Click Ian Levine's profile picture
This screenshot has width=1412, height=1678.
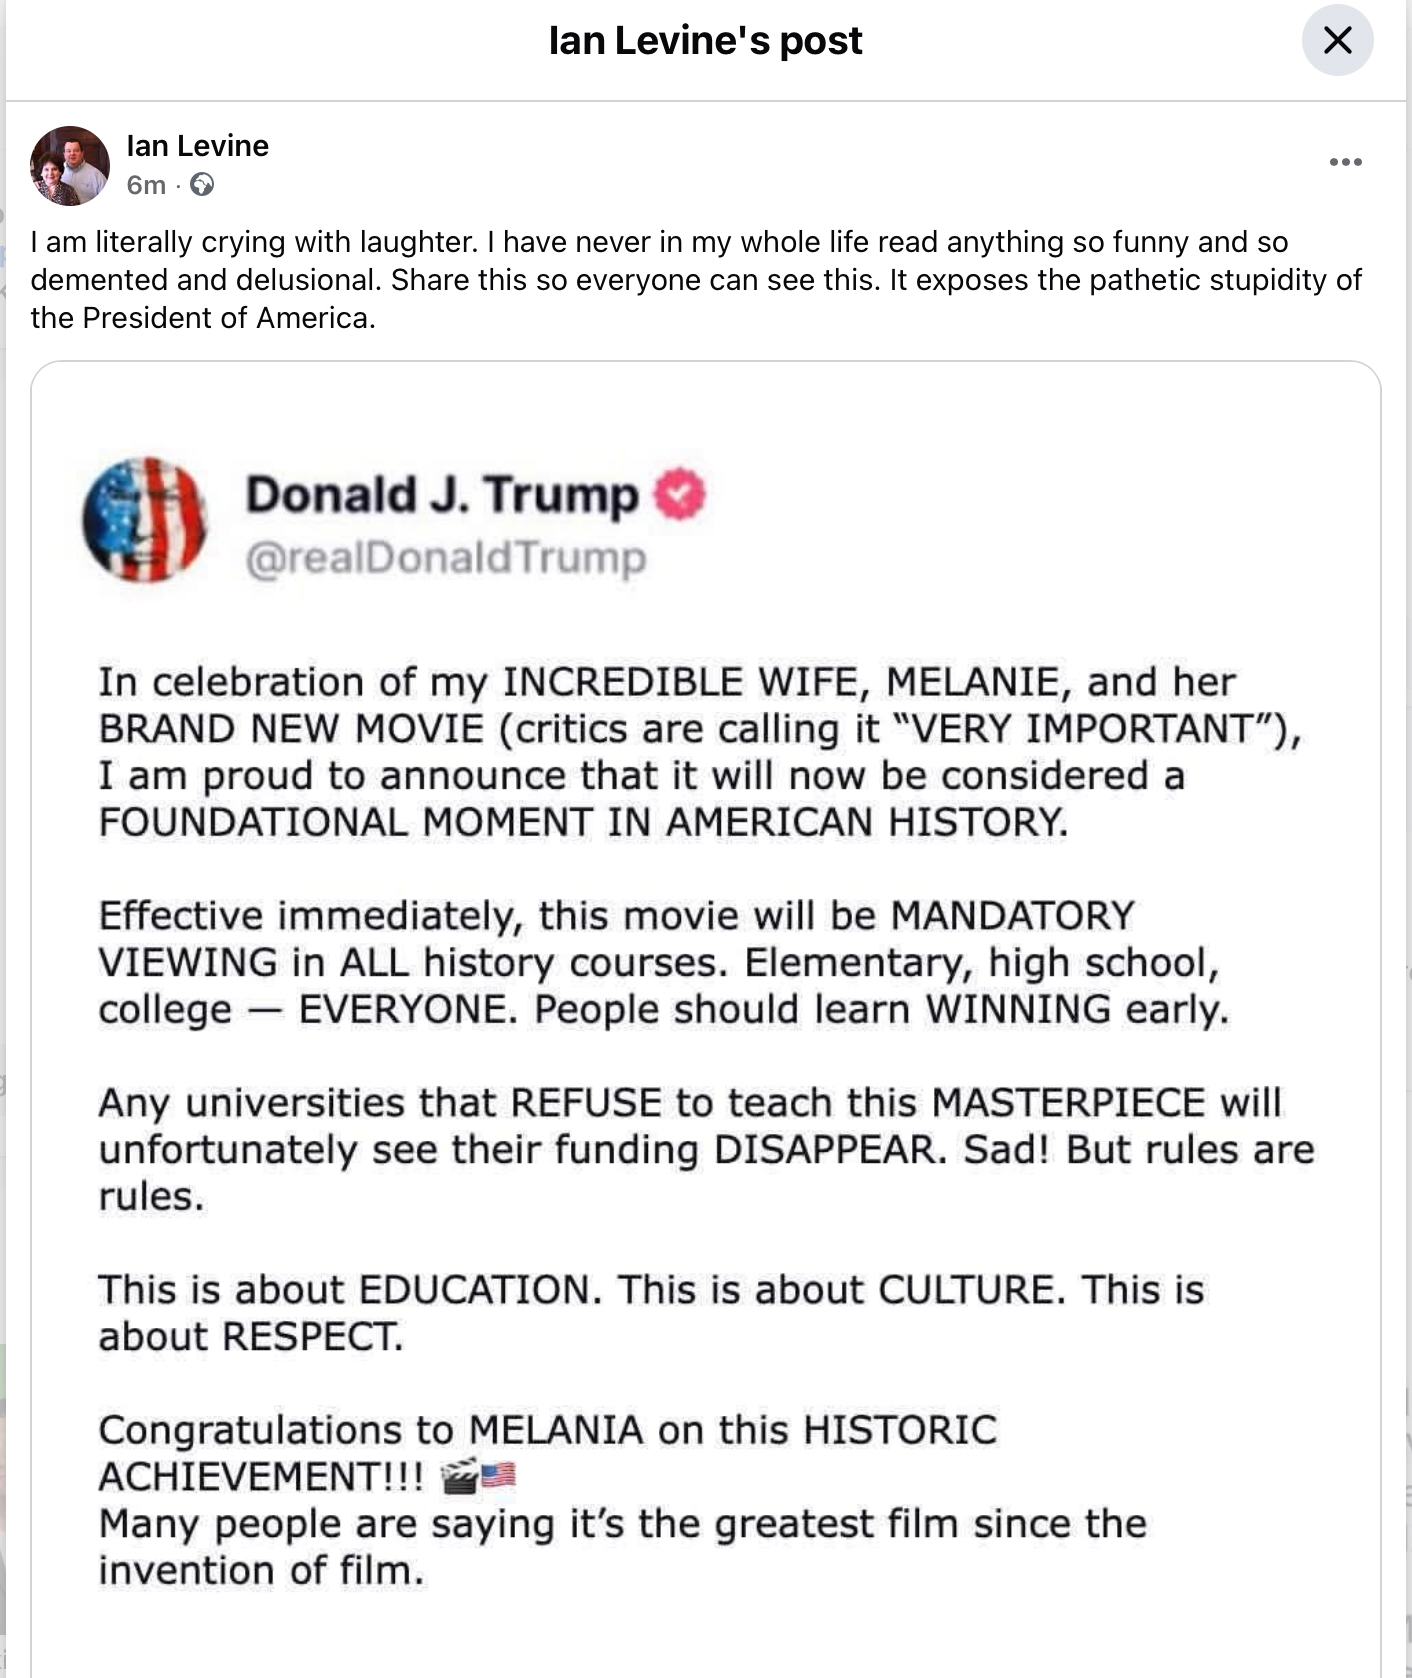click(x=70, y=166)
